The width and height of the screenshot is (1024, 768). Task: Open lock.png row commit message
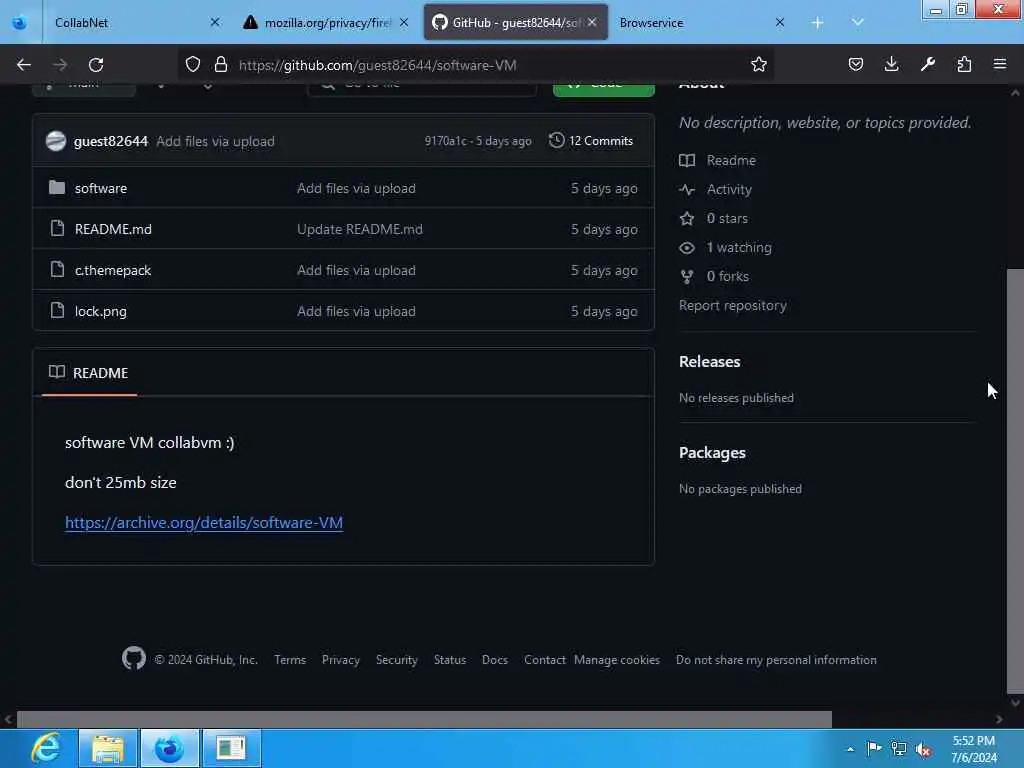pos(356,312)
